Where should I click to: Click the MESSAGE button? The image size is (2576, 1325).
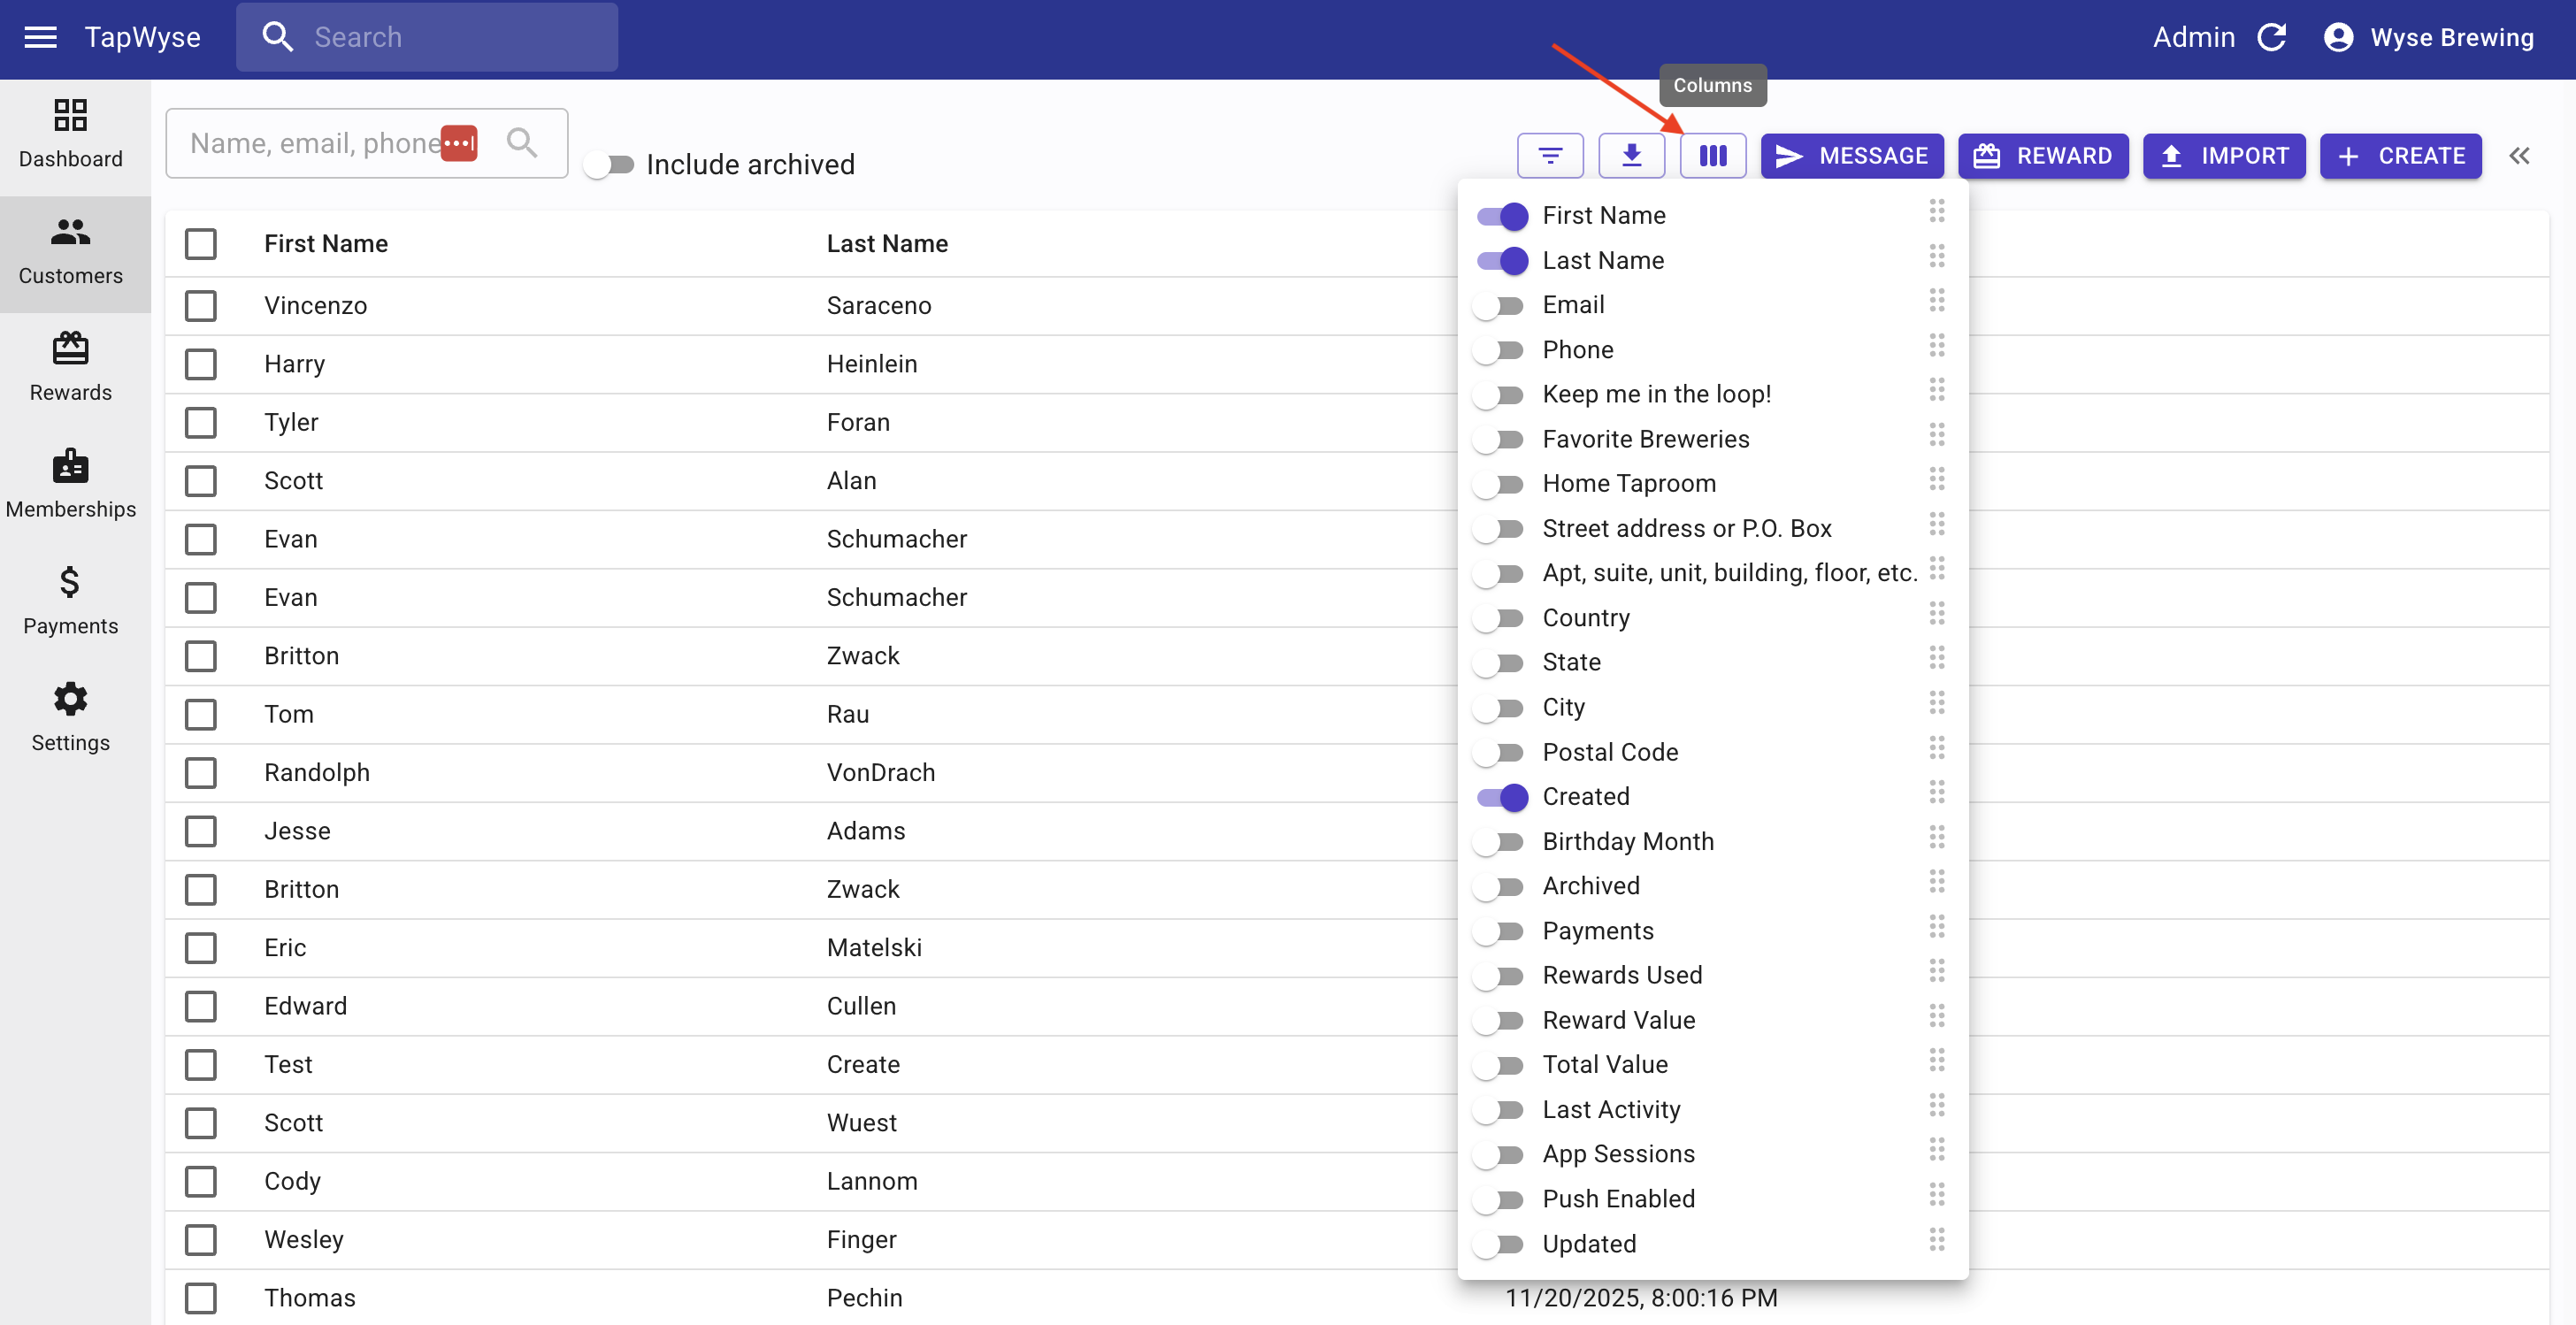[x=1851, y=156]
